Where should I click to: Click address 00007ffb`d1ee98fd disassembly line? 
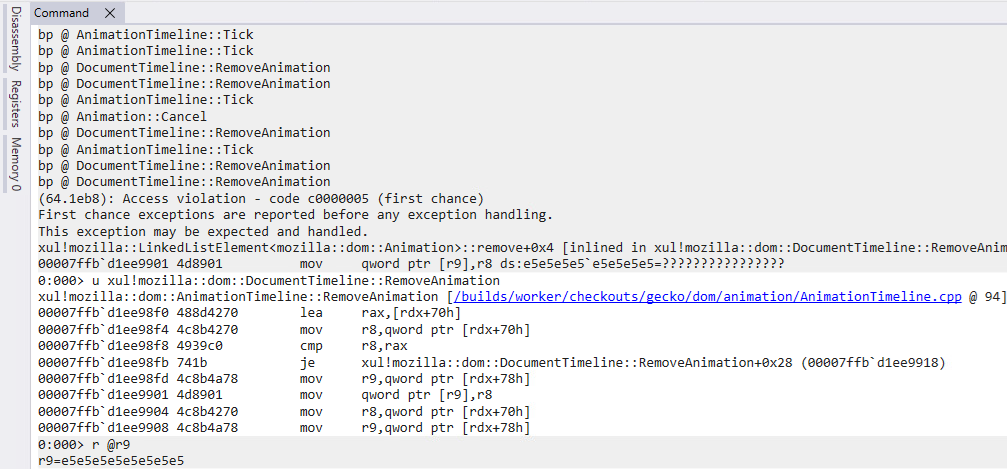tap(284, 378)
